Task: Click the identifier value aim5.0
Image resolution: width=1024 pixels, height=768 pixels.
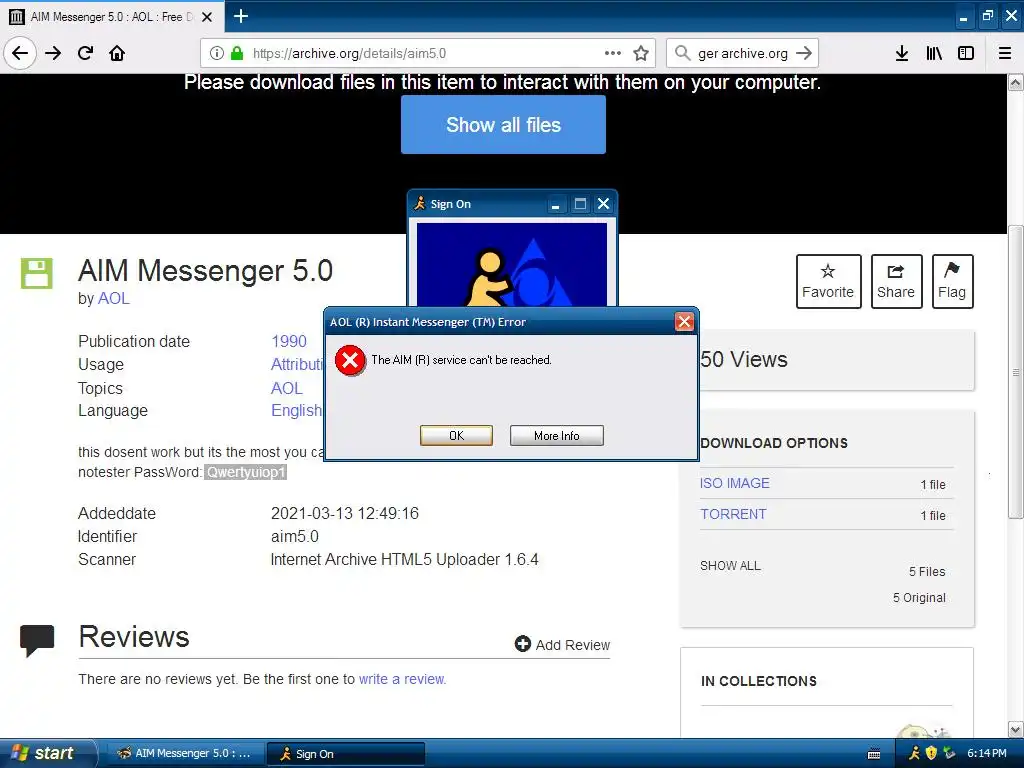Action: [295, 536]
